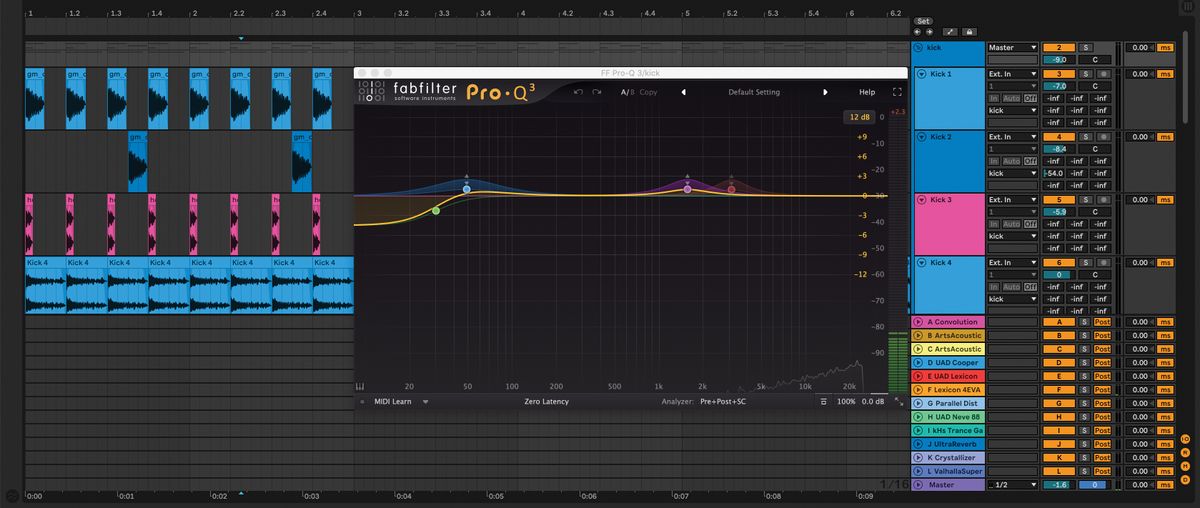
Task: Click the resize handle icon in Pro-Q 3
Action: 898,401
